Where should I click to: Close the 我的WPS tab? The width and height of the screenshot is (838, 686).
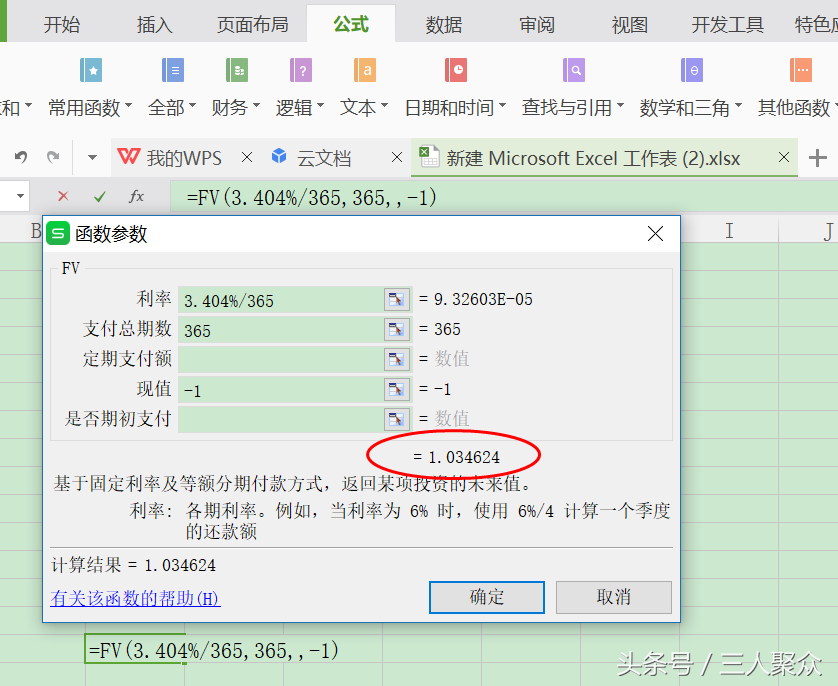click(247, 157)
